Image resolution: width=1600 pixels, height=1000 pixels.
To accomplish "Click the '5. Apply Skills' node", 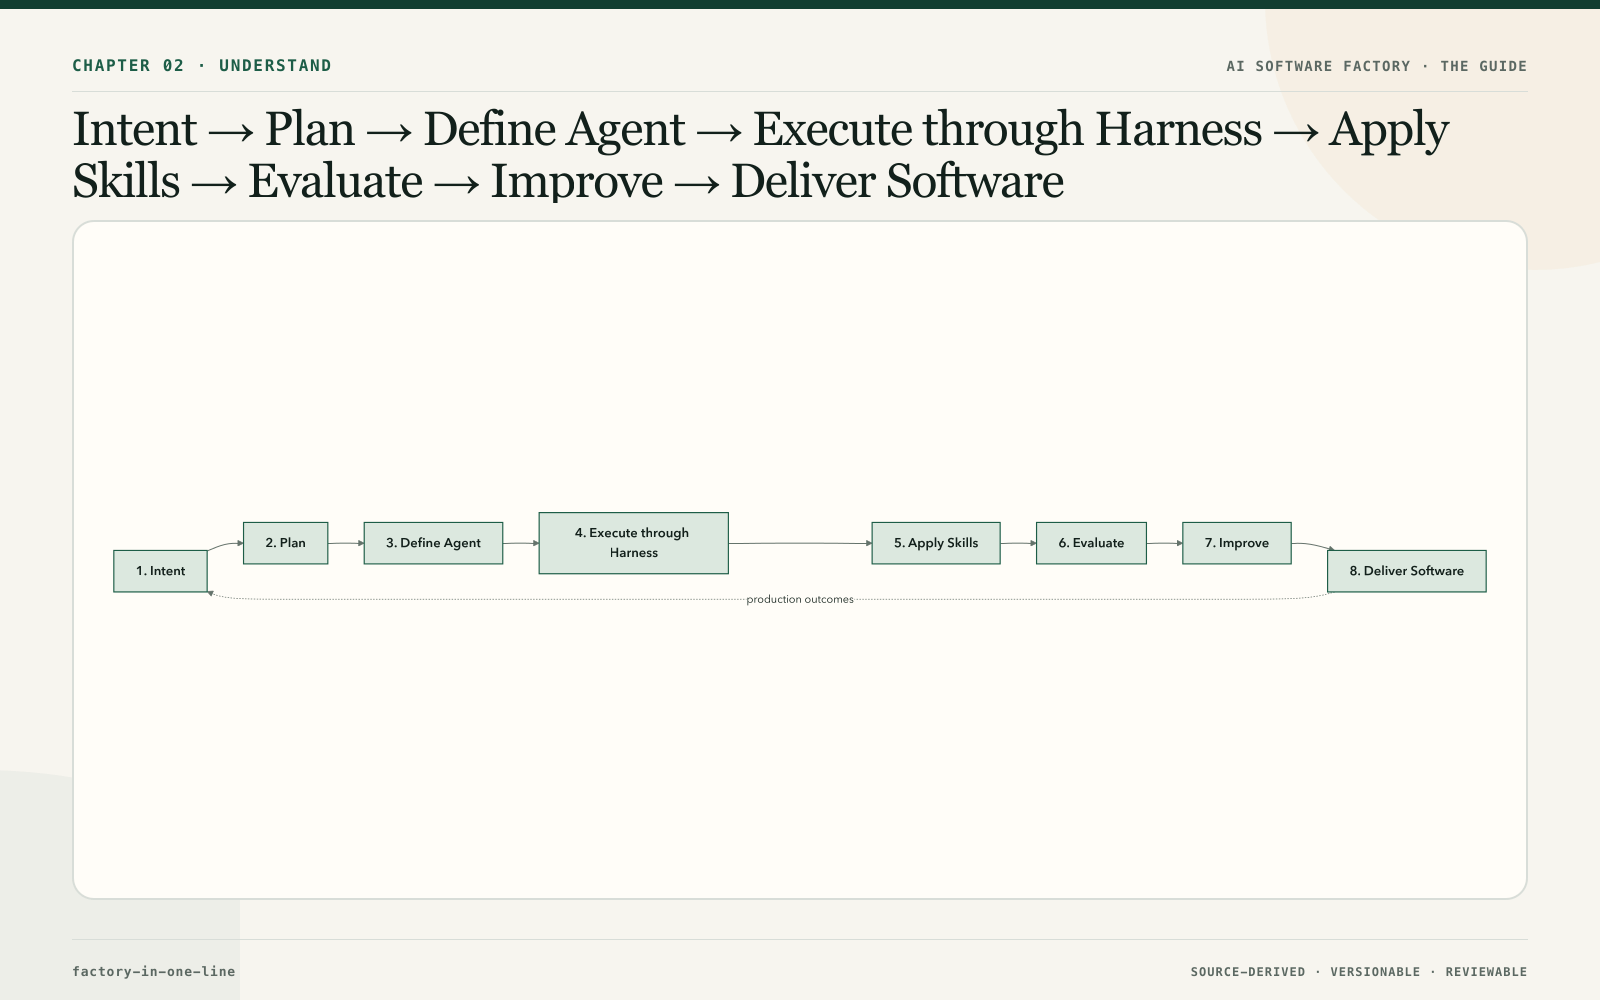I will (936, 543).
